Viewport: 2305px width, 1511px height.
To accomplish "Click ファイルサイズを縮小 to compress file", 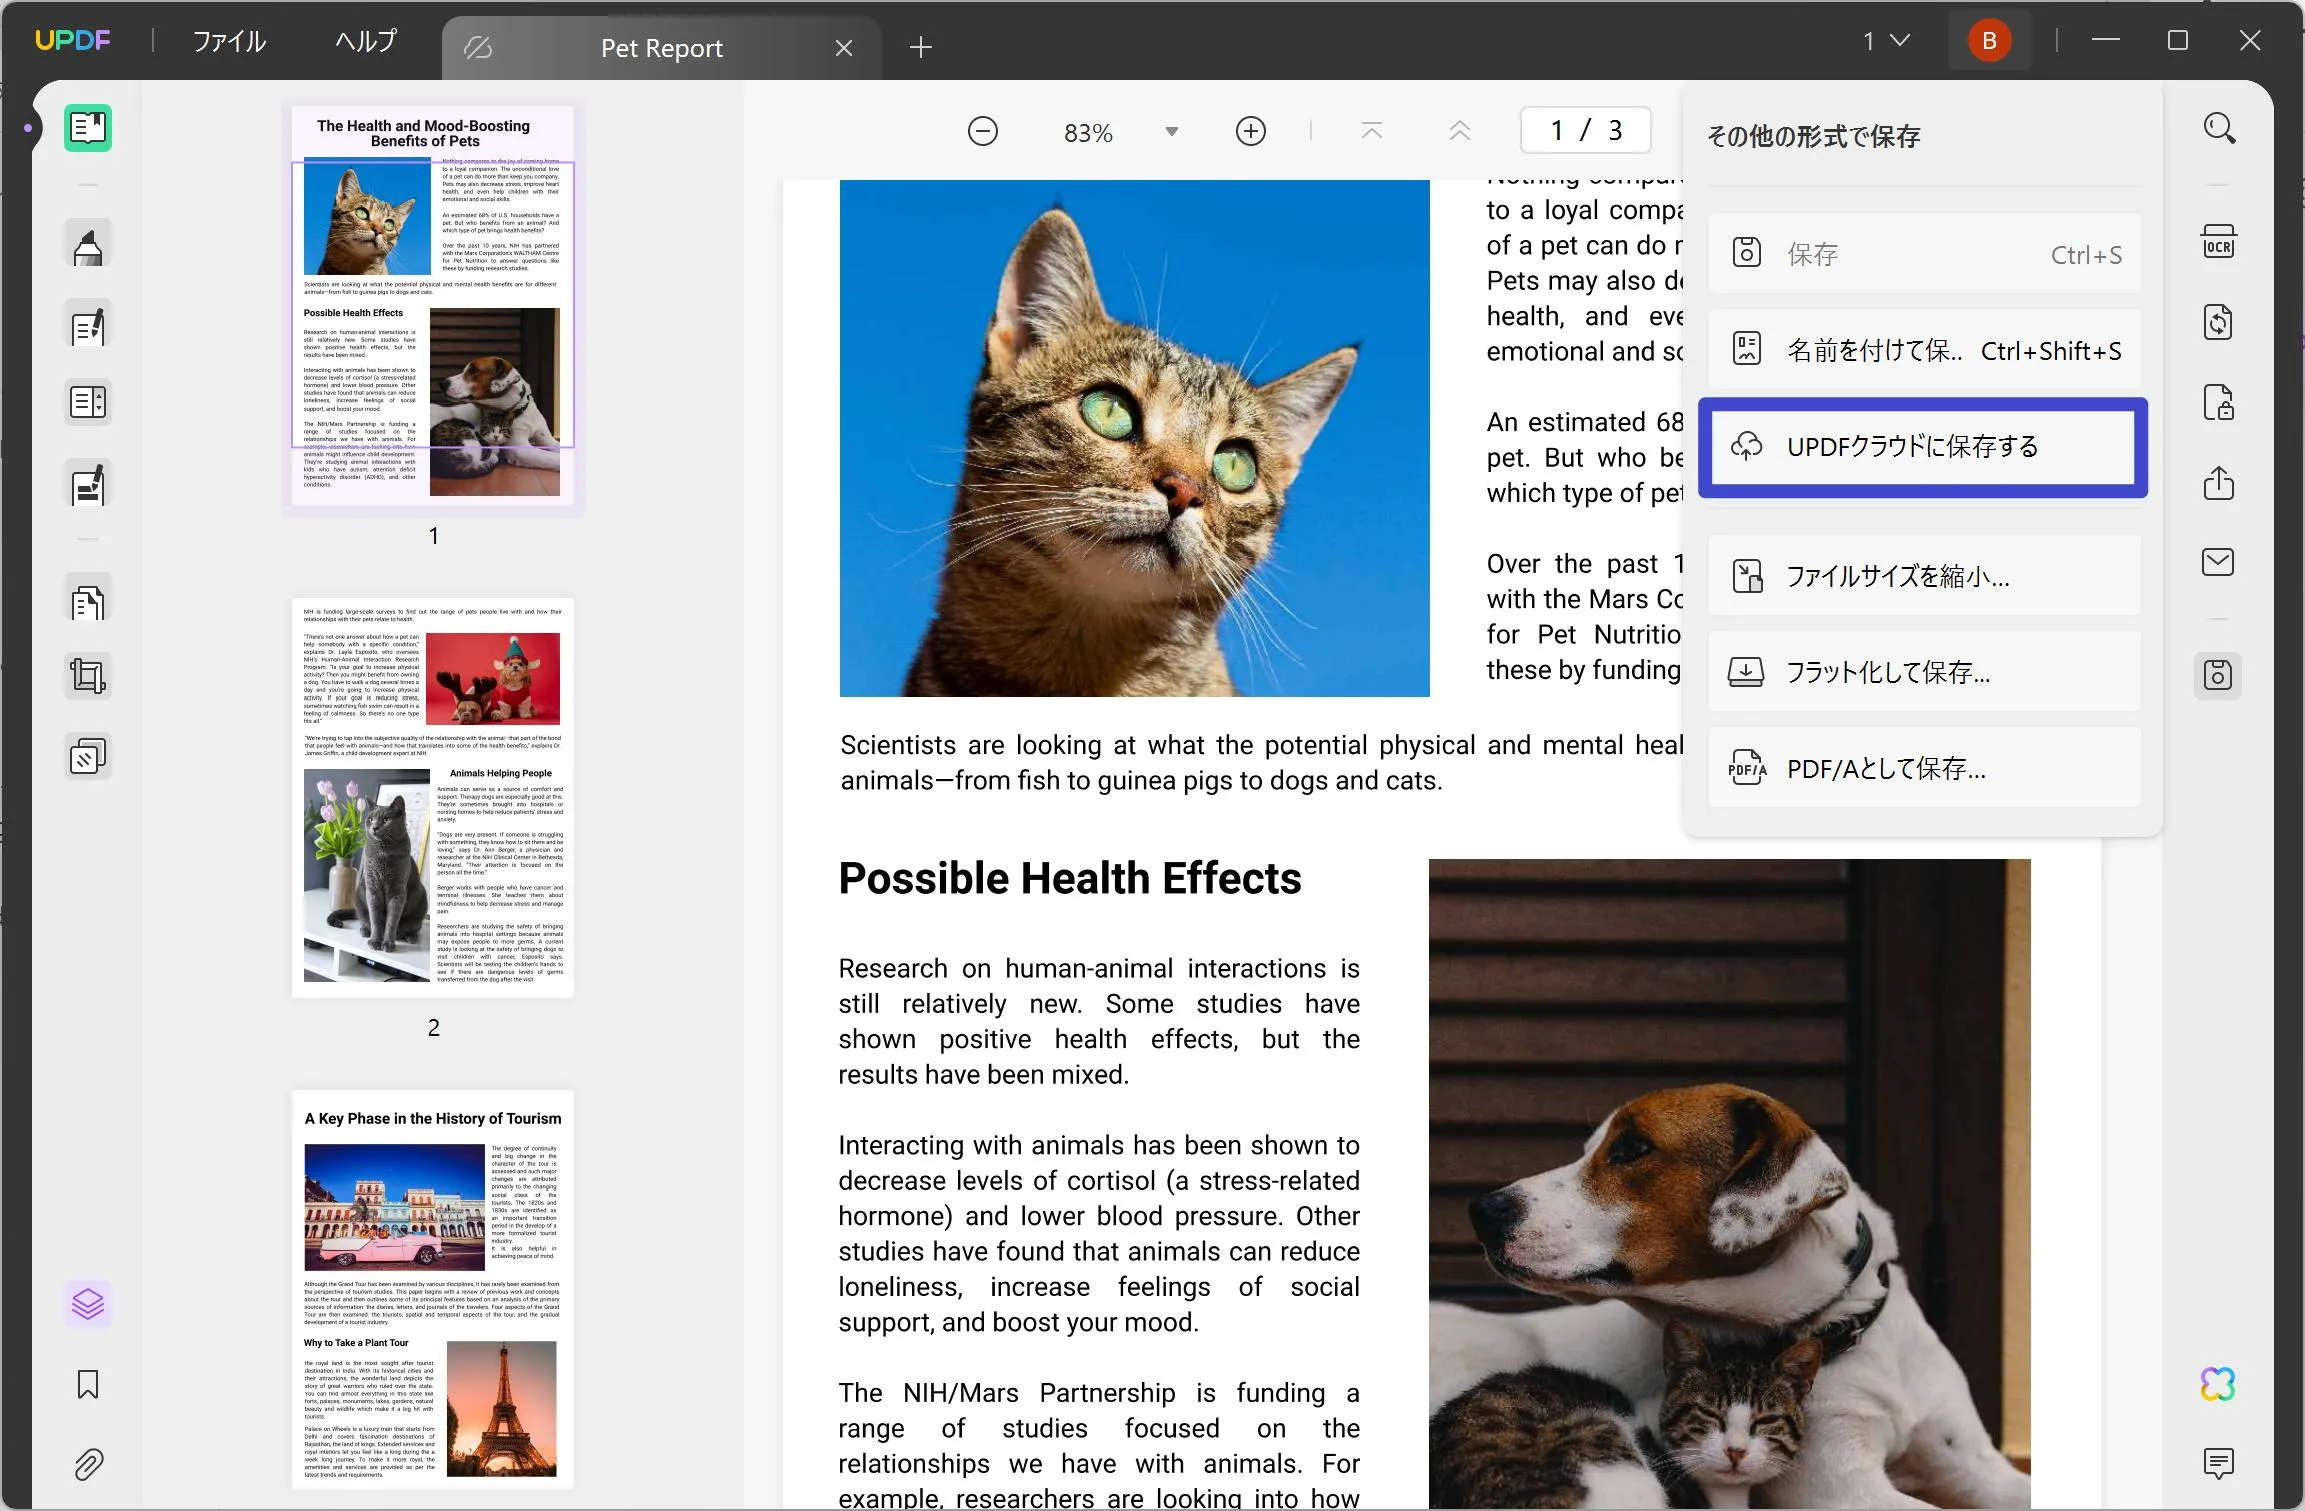I will (x=1924, y=575).
